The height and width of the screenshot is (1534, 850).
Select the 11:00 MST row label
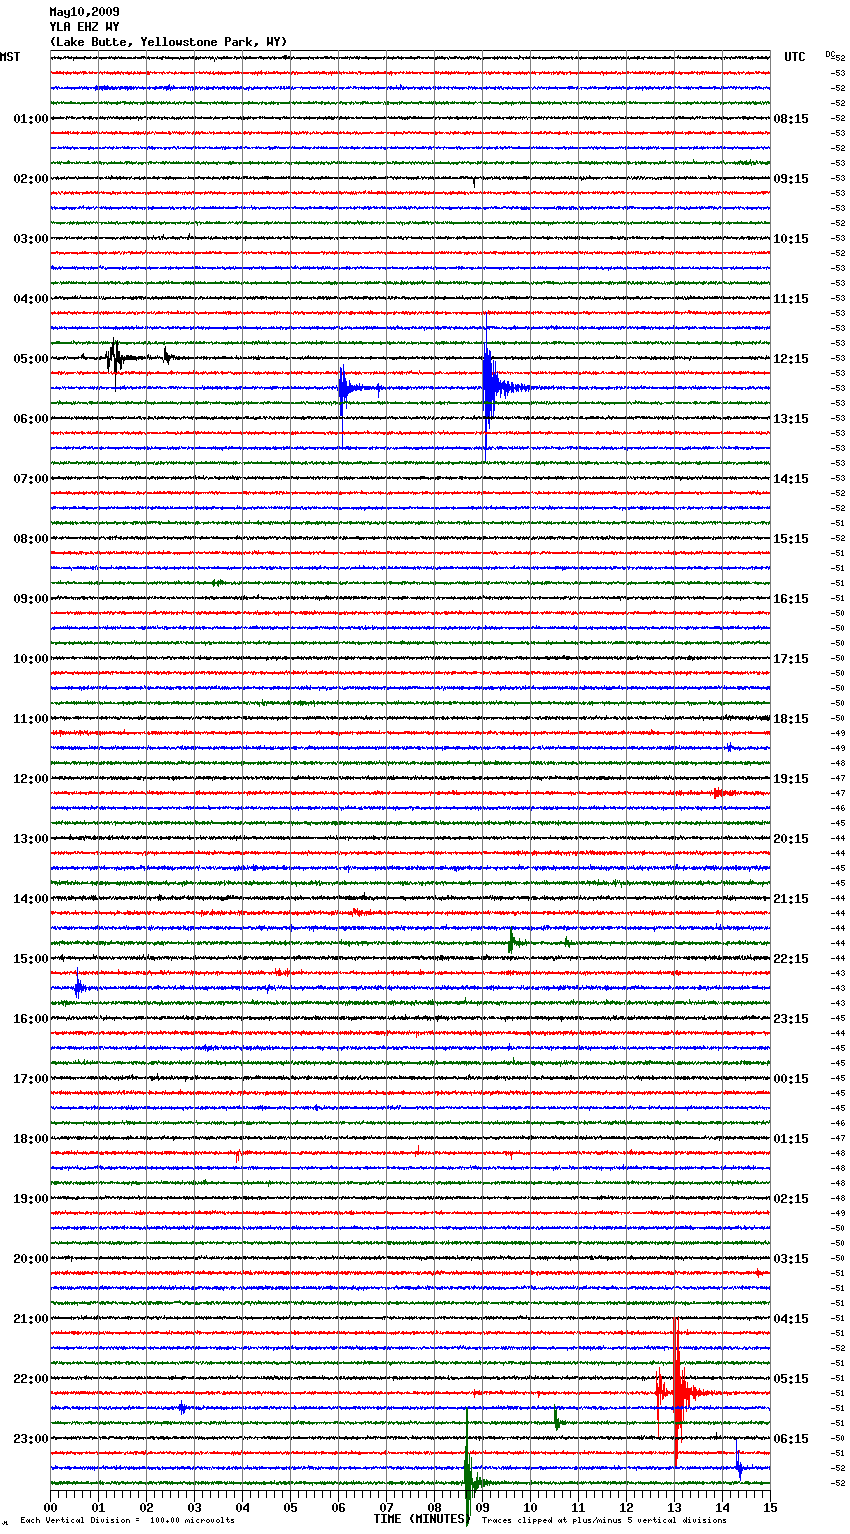coord(31,719)
